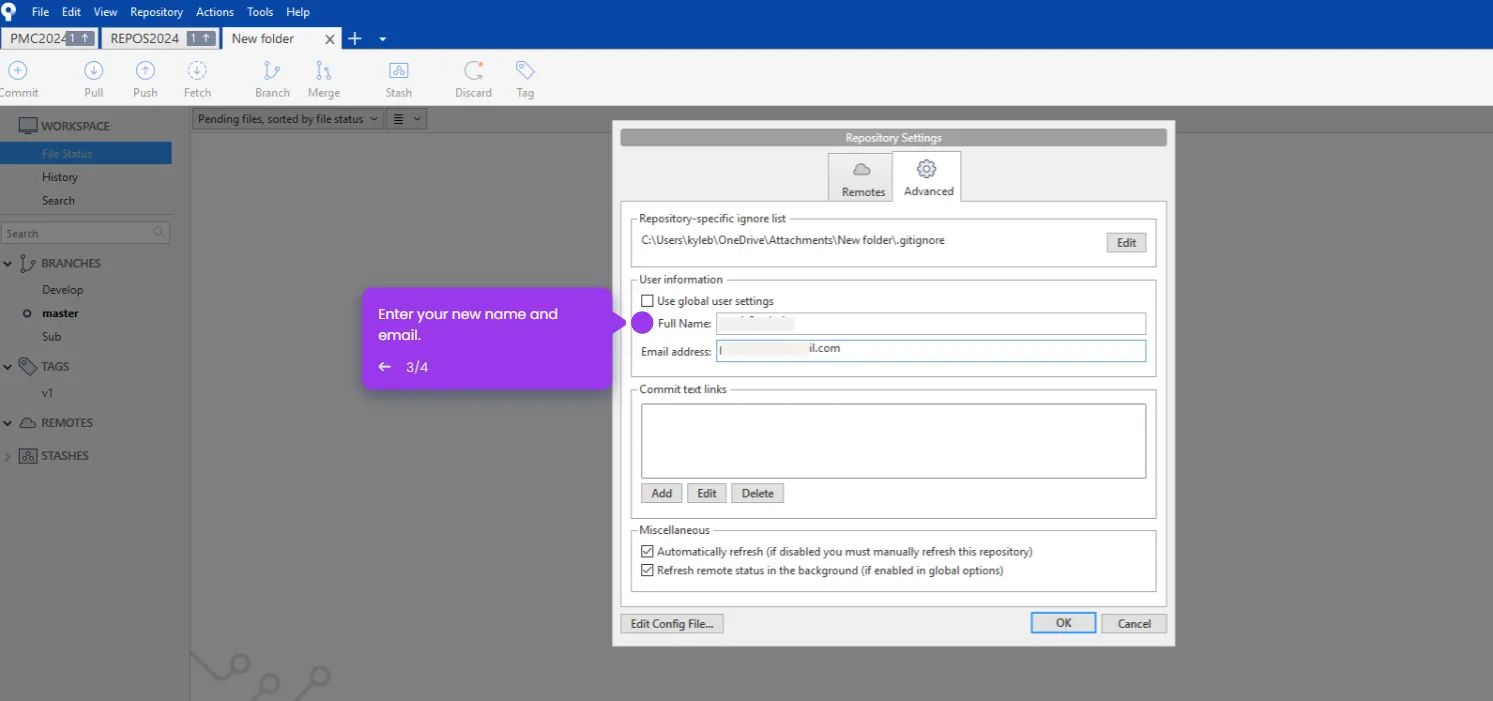Viewport: 1493px width, 701px height.
Task: Click the Sourcetree logo icon
Action: (9, 12)
